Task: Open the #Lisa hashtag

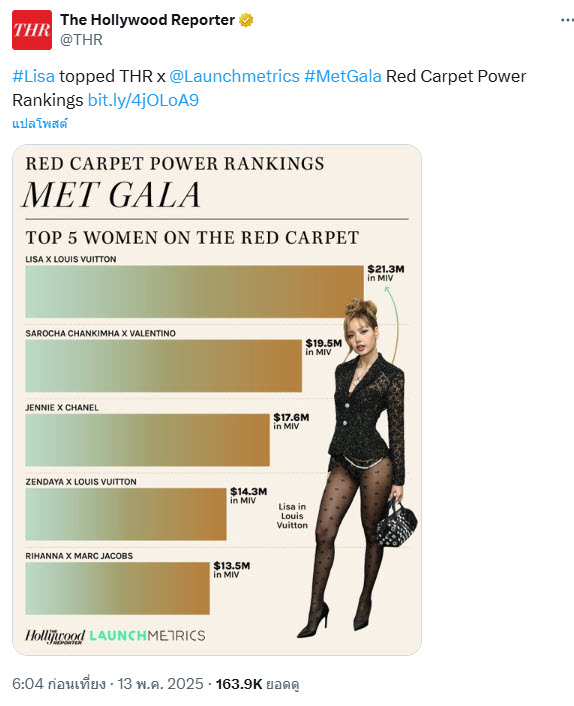Action: 34,76
